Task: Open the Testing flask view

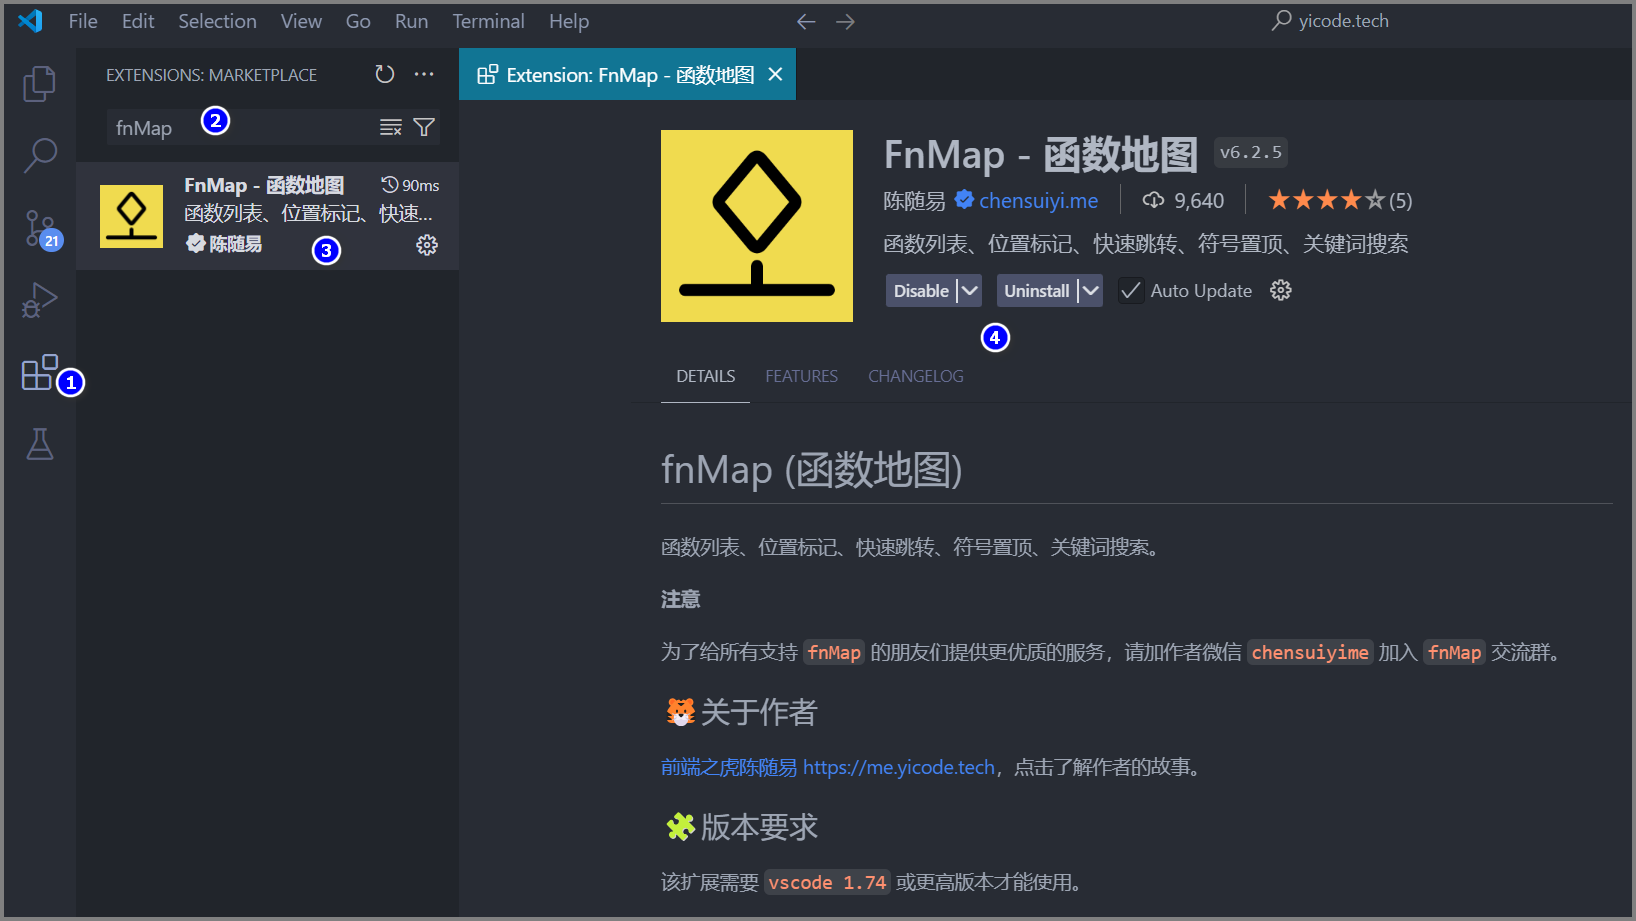Action: point(39,444)
